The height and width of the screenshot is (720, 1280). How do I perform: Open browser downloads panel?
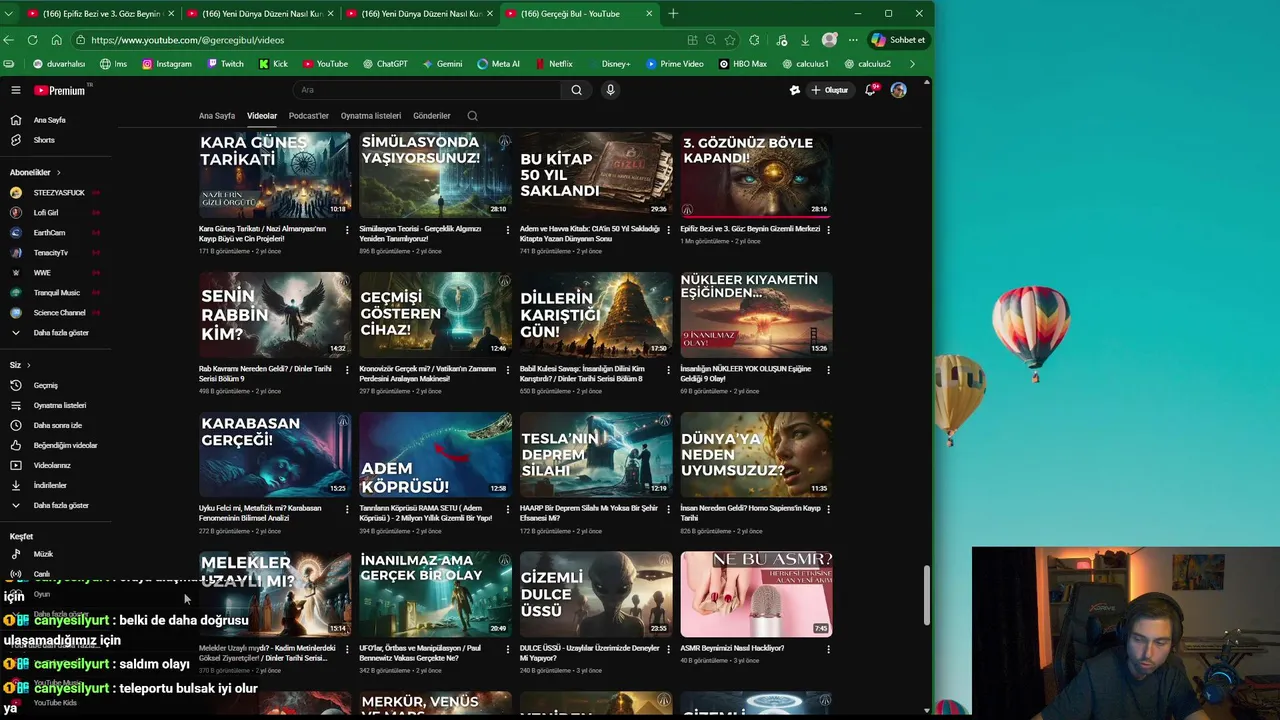(804, 40)
